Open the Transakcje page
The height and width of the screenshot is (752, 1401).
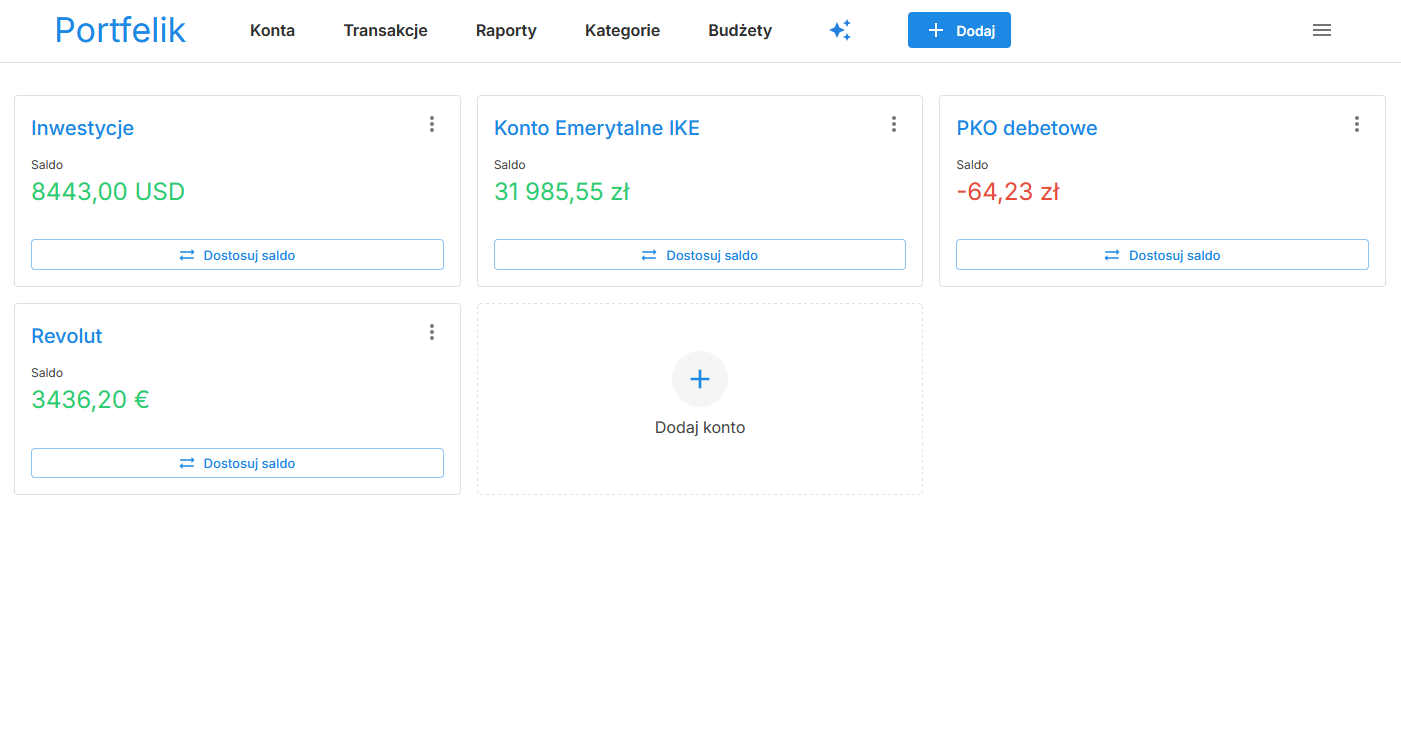point(385,30)
